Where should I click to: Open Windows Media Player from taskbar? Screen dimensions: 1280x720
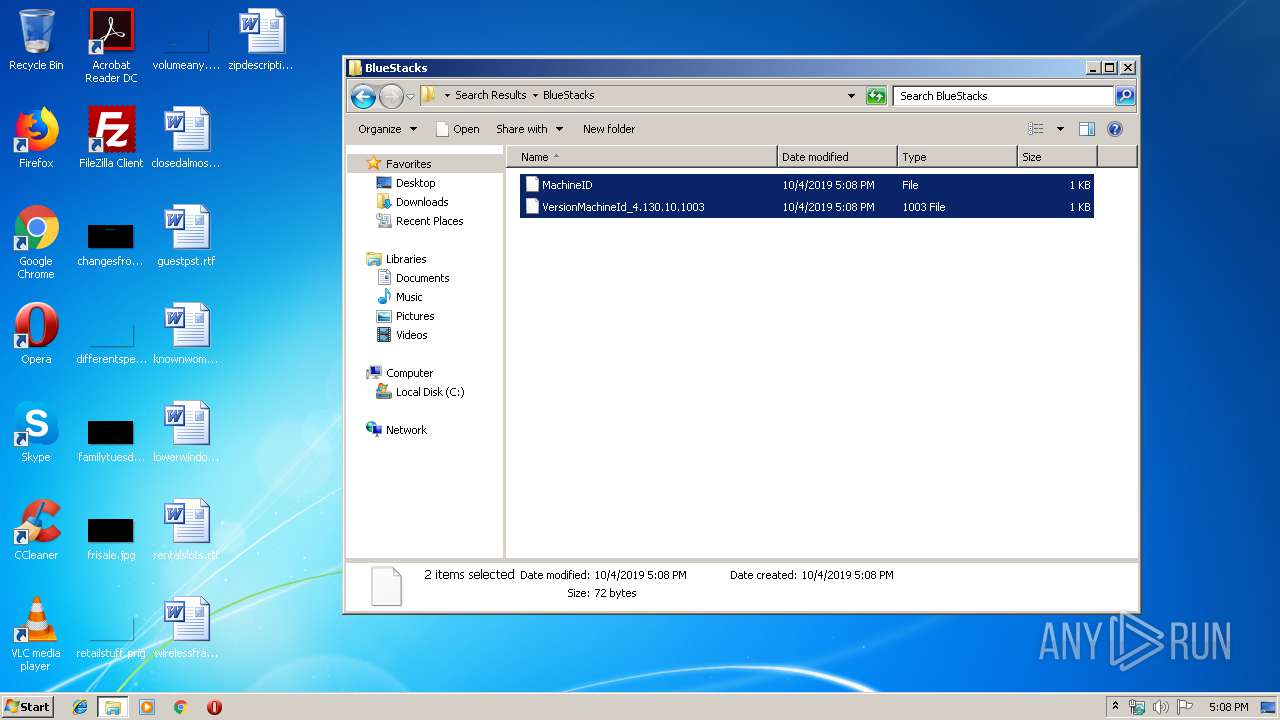(x=147, y=707)
